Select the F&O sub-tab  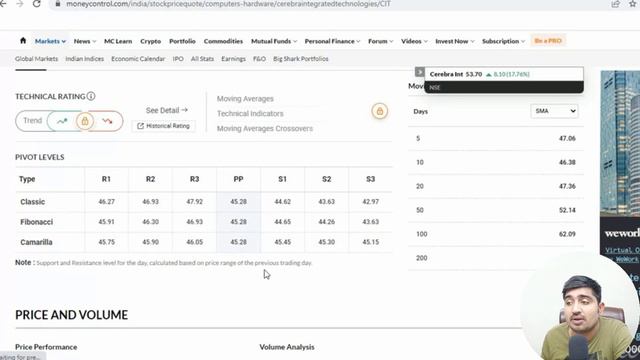click(x=259, y=59)
